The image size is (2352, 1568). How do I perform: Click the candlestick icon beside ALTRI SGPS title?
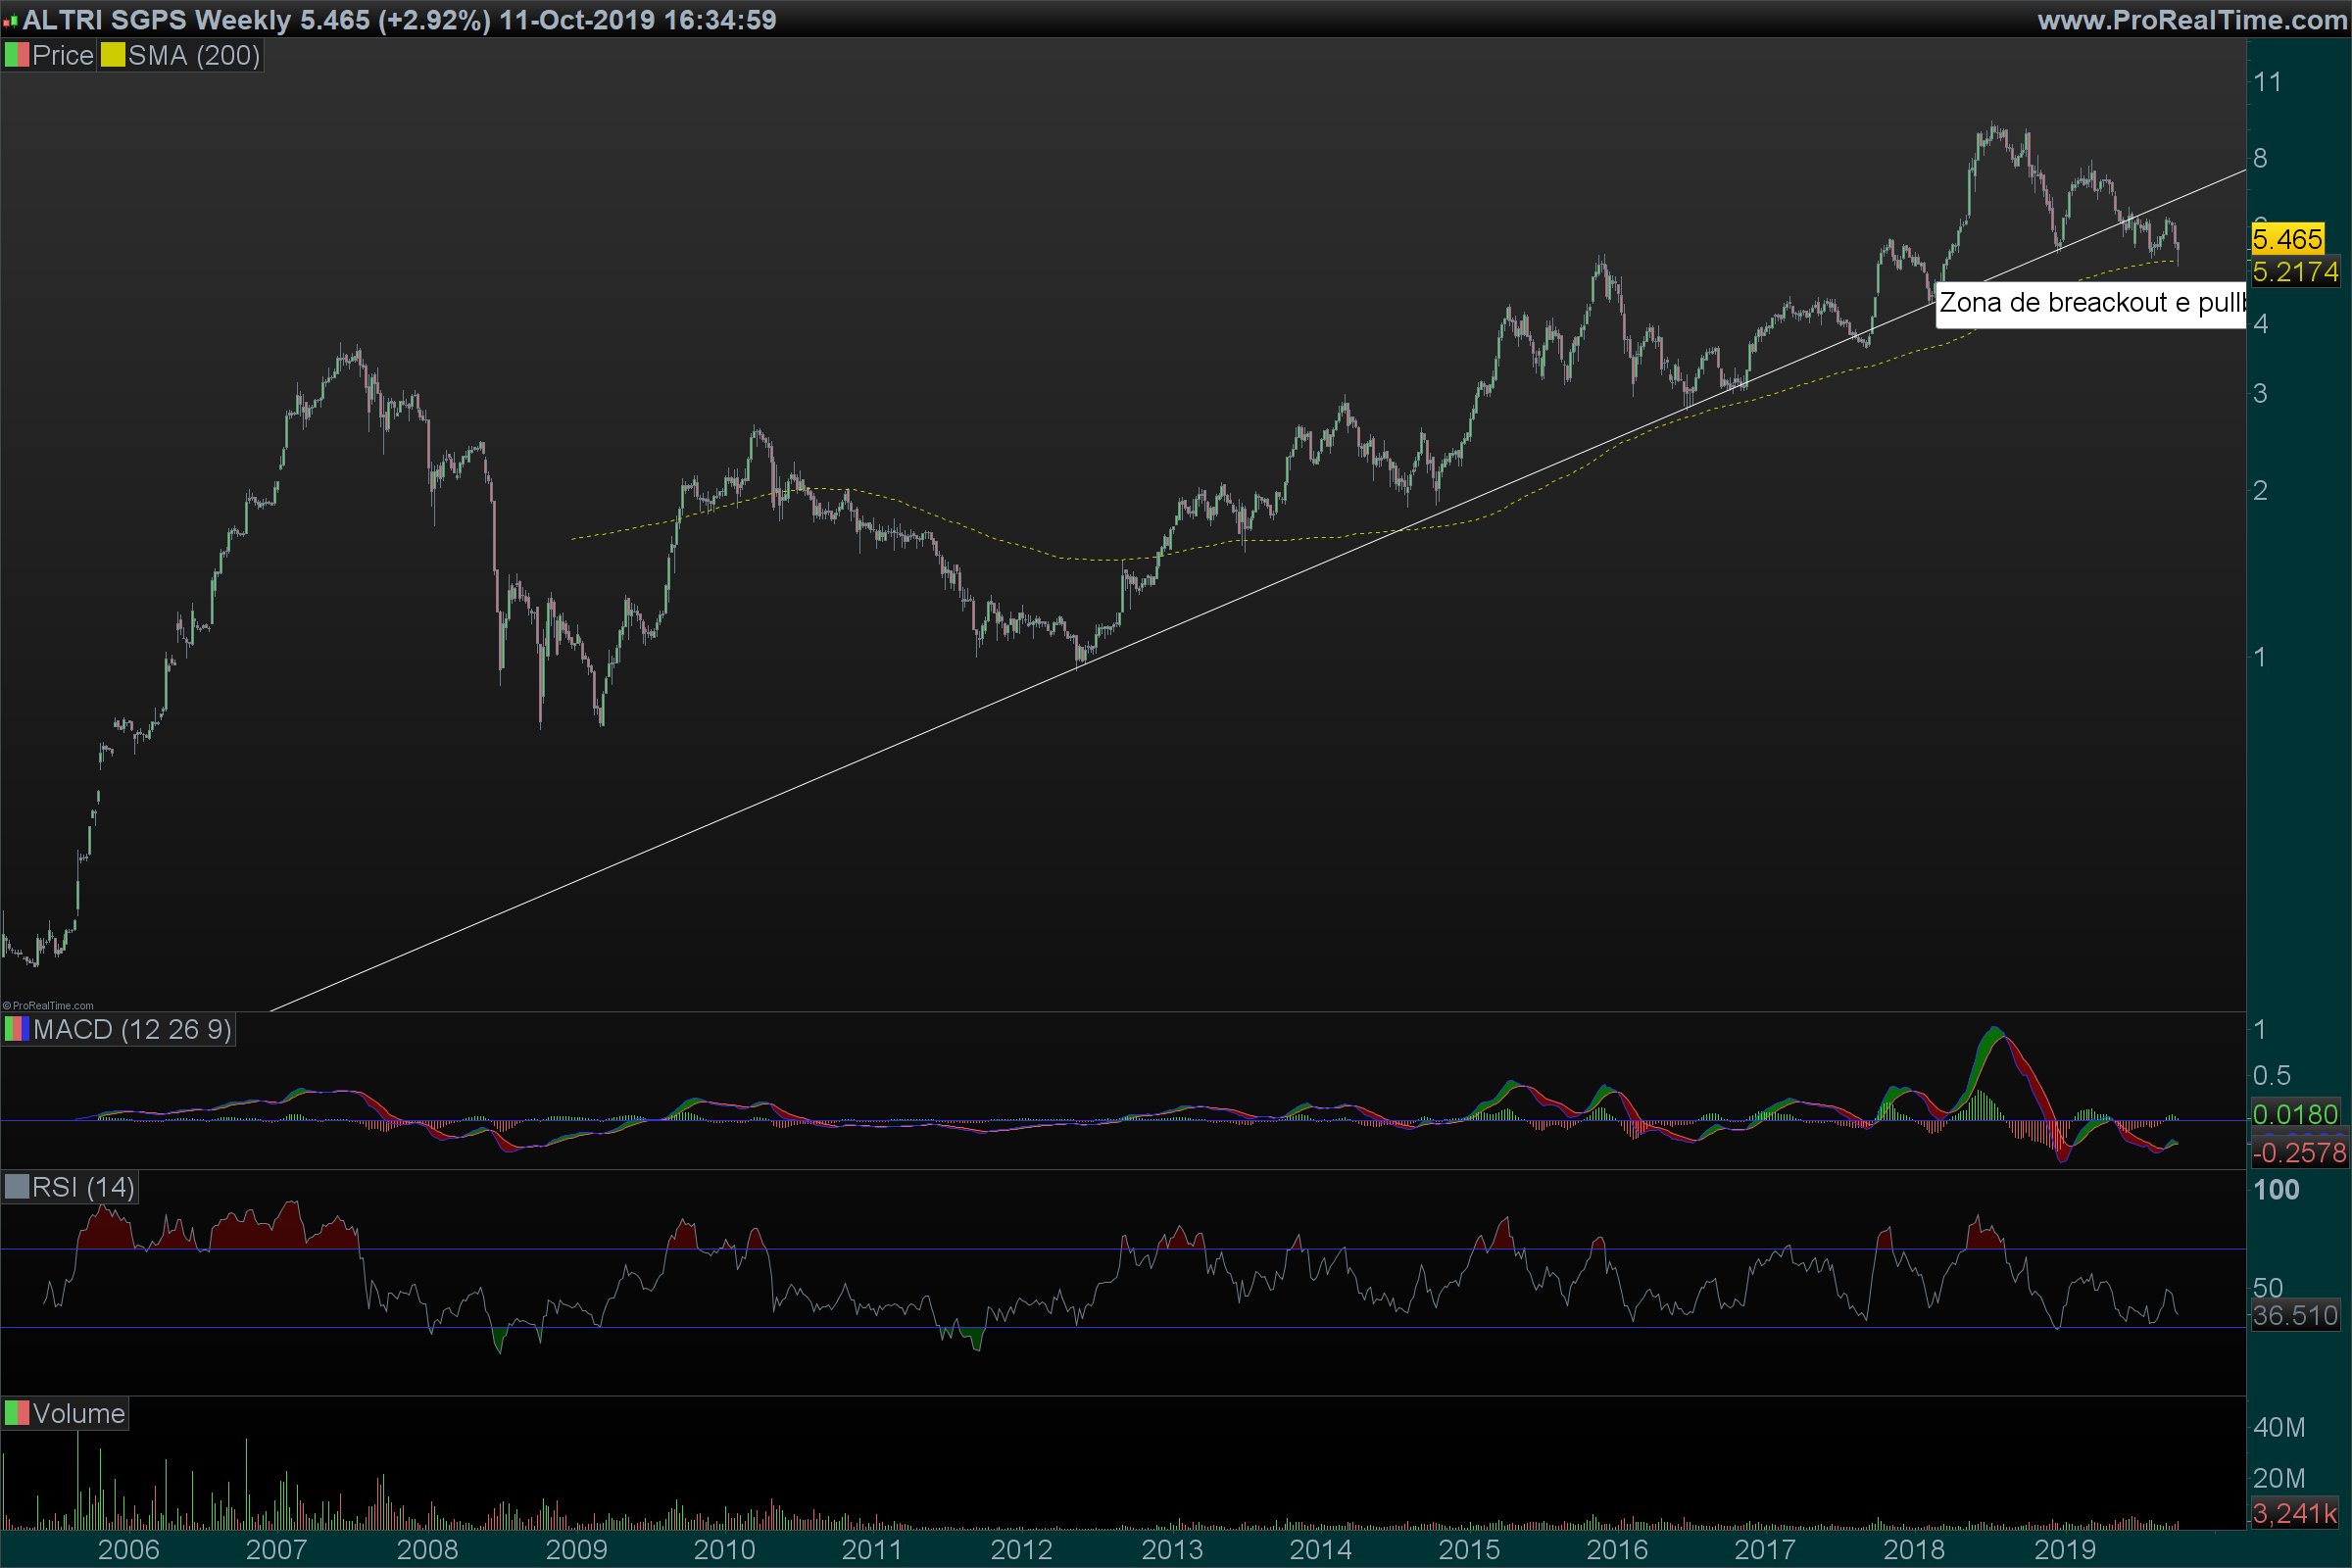pyautogui.click(x=10, y=21)
